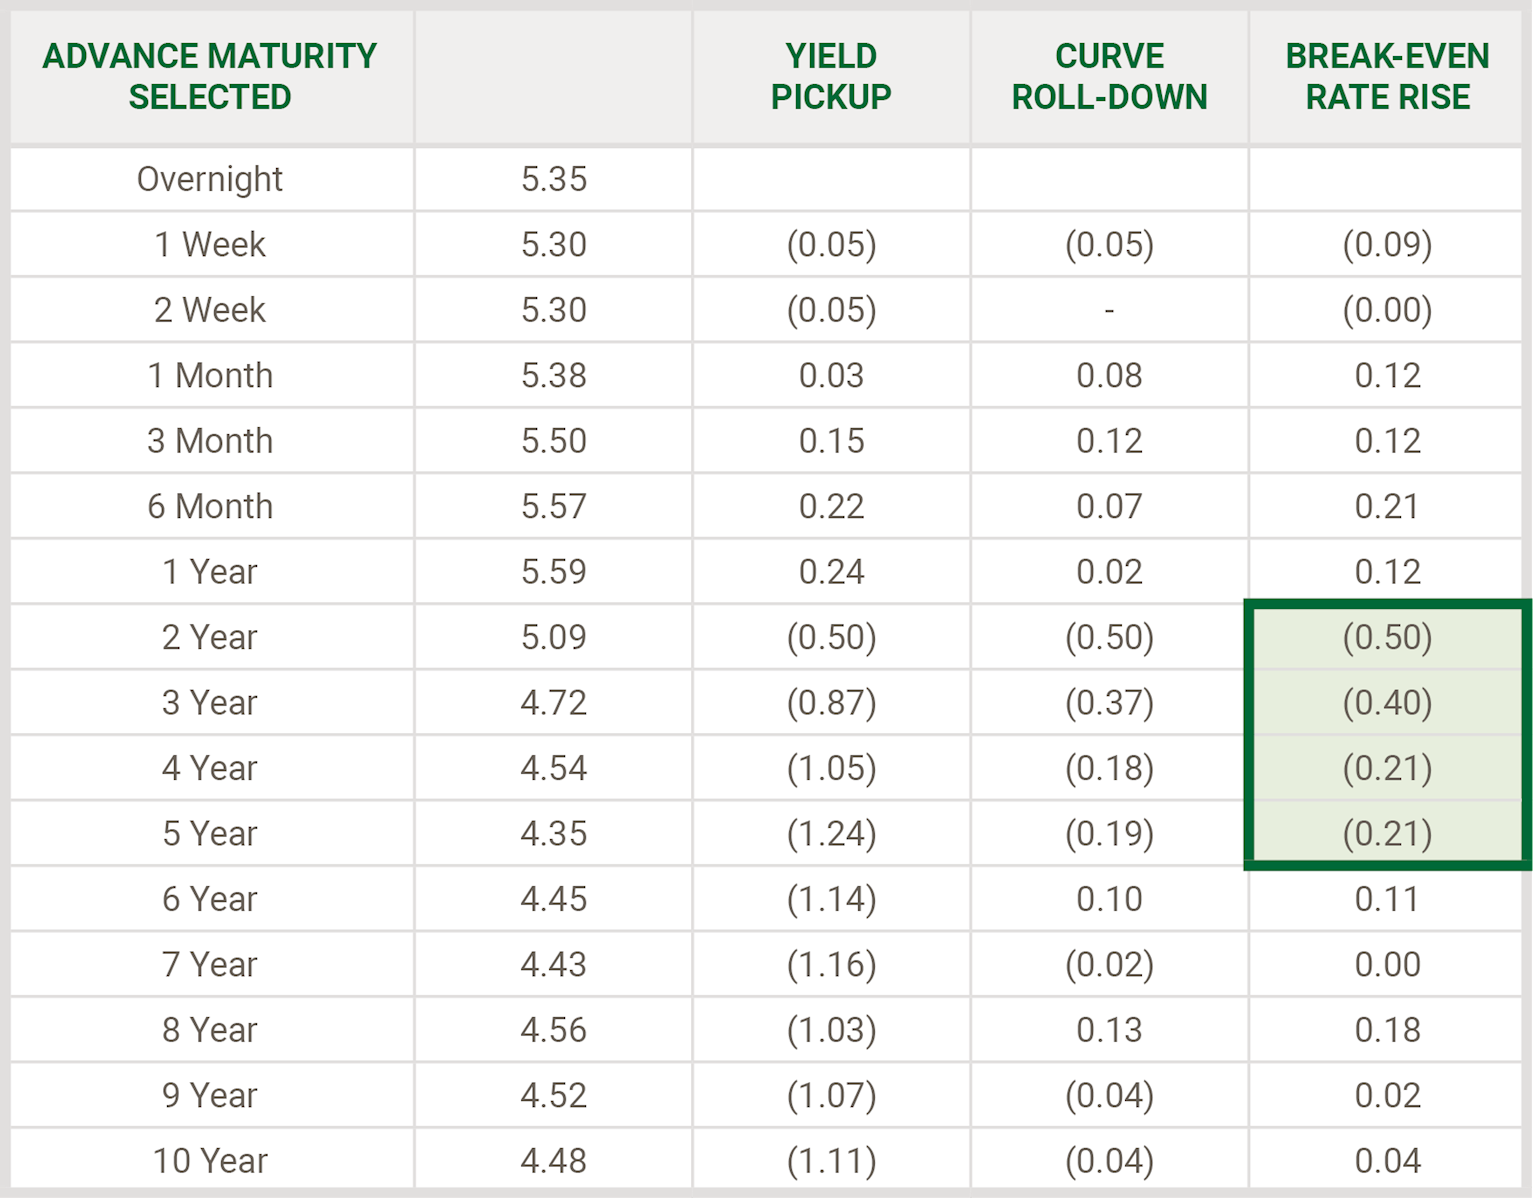
Task: Click the "YIELD PICKUP" column header
Action: pos(831,76)
